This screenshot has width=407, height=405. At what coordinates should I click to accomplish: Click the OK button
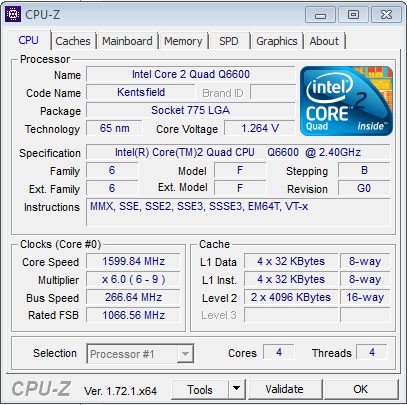pos(361,389)
